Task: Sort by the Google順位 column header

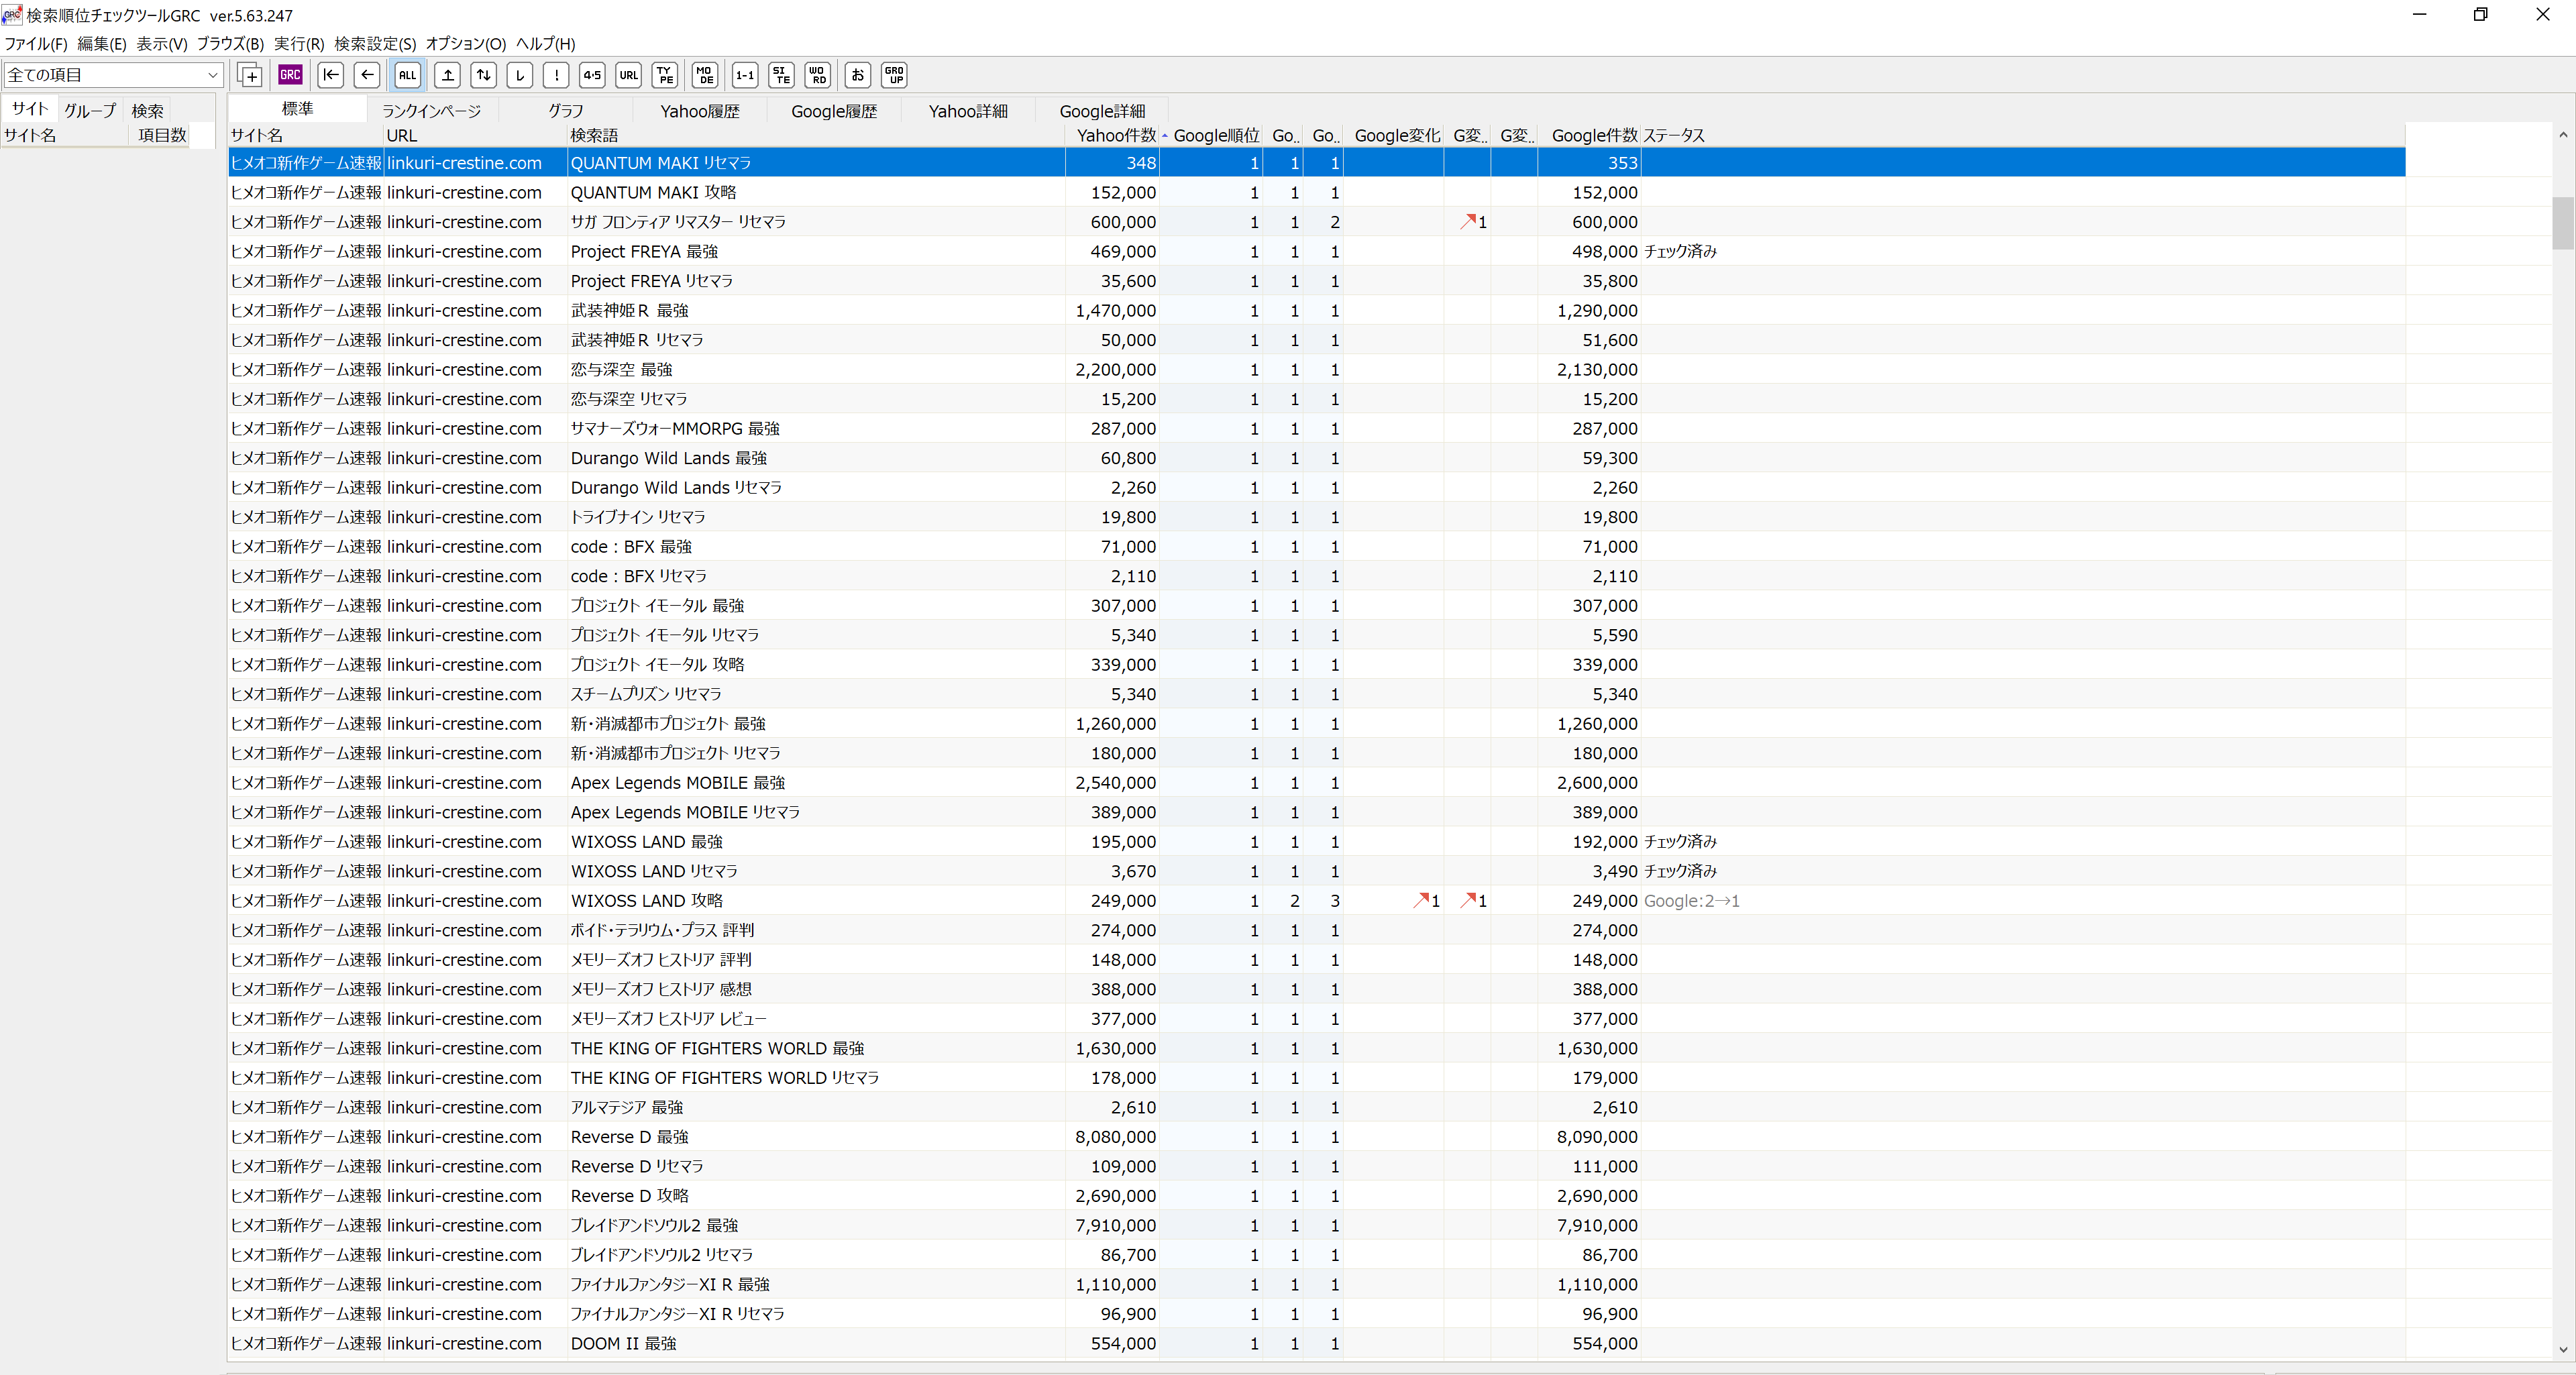Action: (1215, 135)
